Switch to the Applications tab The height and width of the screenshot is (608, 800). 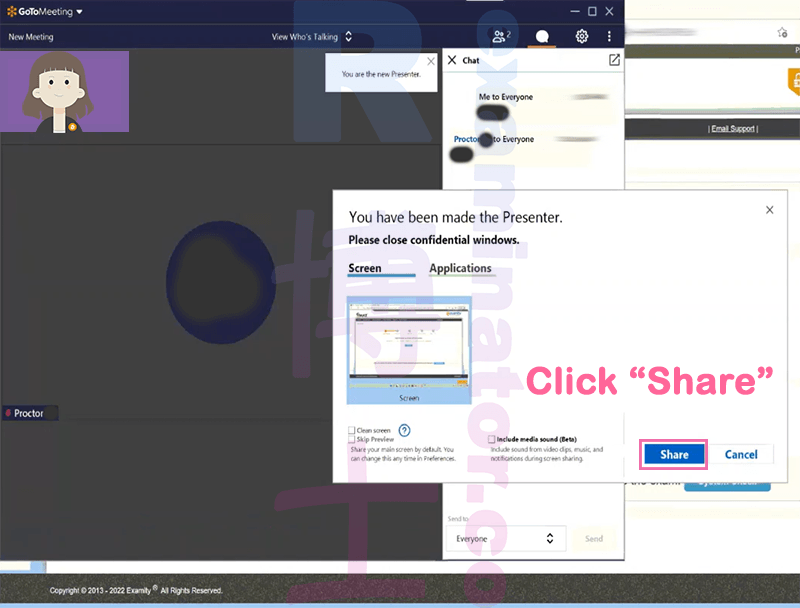(x=460, y=268)
